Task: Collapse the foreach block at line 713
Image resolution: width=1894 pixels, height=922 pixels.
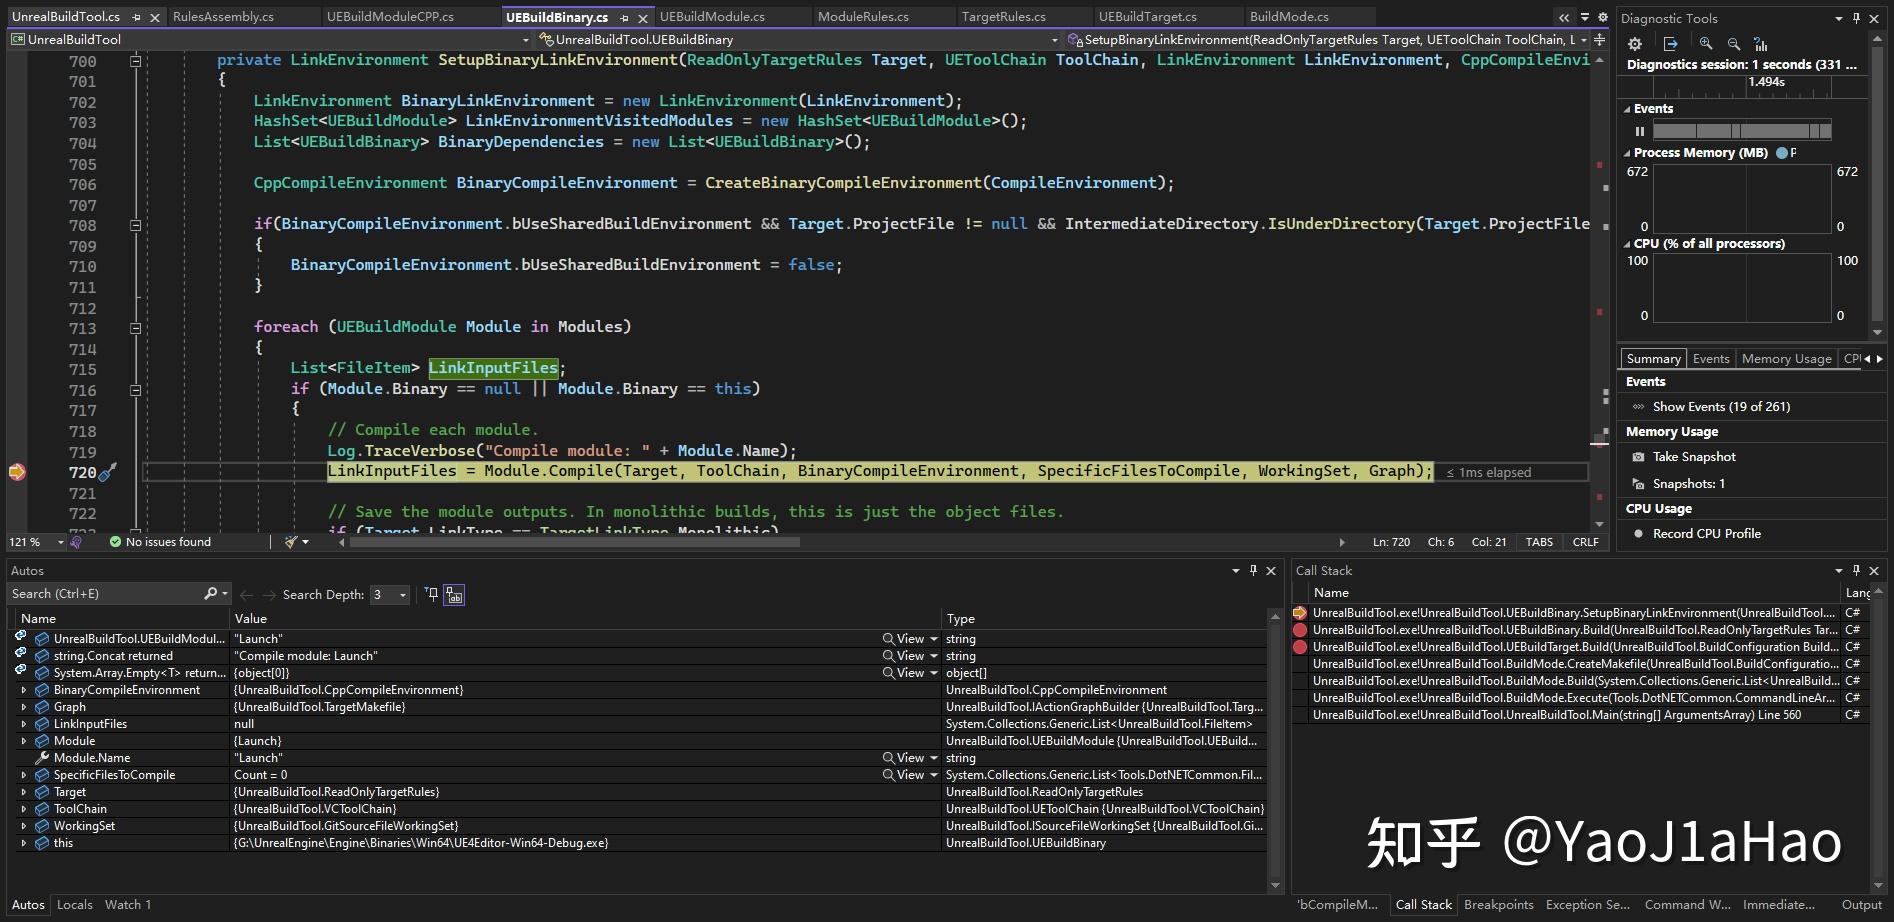Action: pos(135,327)
